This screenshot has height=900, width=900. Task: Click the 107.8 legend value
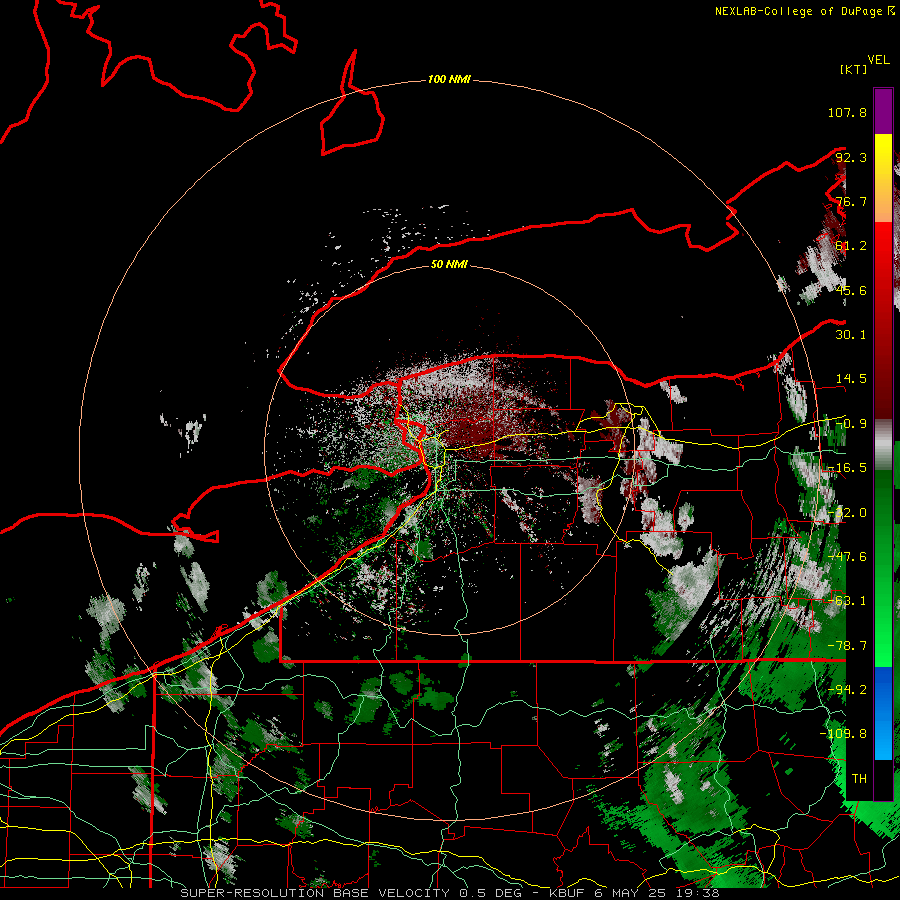pos(847,112)
